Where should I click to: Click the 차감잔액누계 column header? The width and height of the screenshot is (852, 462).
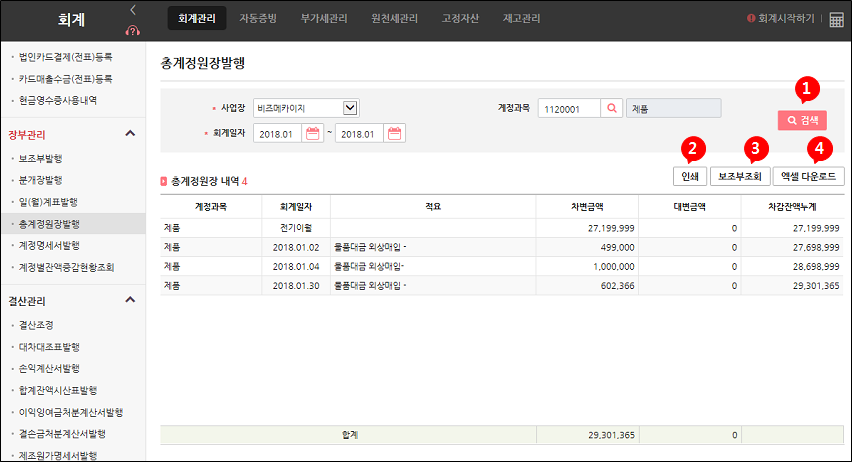(792, 207)
